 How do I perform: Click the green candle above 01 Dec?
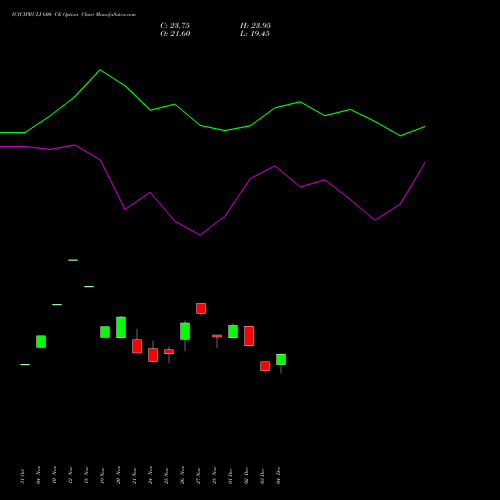[x=233, y=331]
